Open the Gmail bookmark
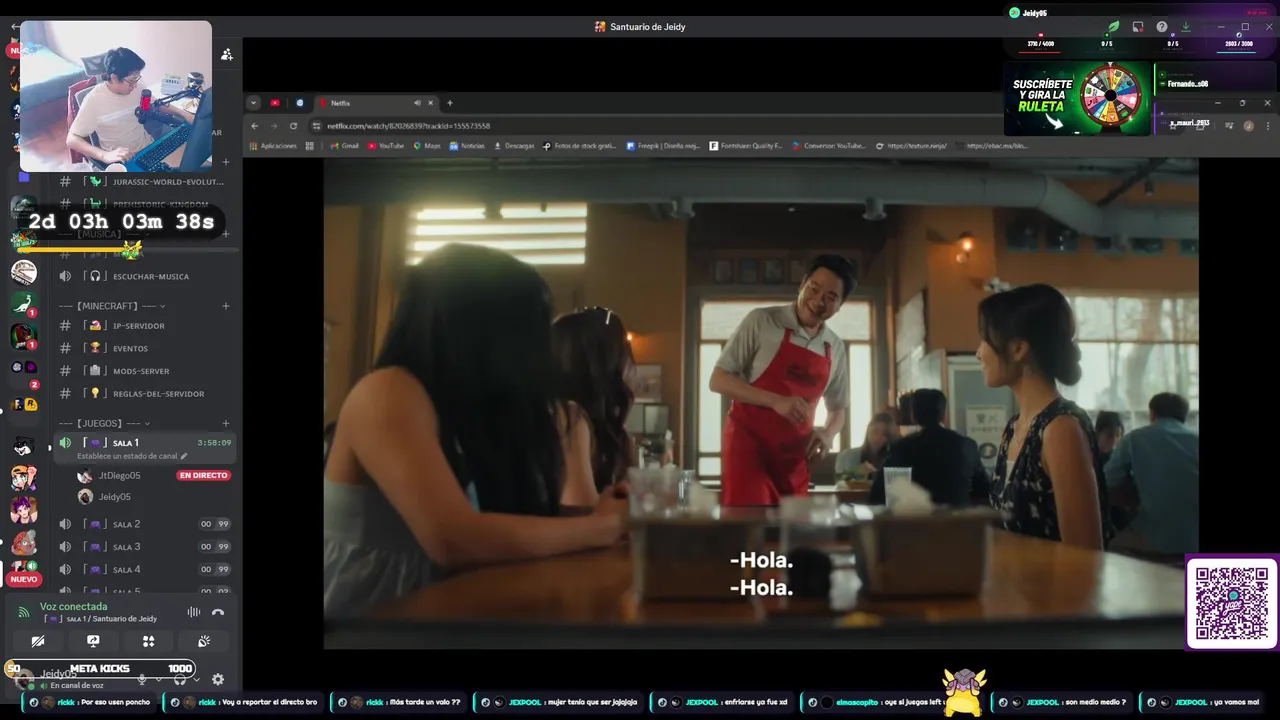1280x720 pixels. [345, 146]
